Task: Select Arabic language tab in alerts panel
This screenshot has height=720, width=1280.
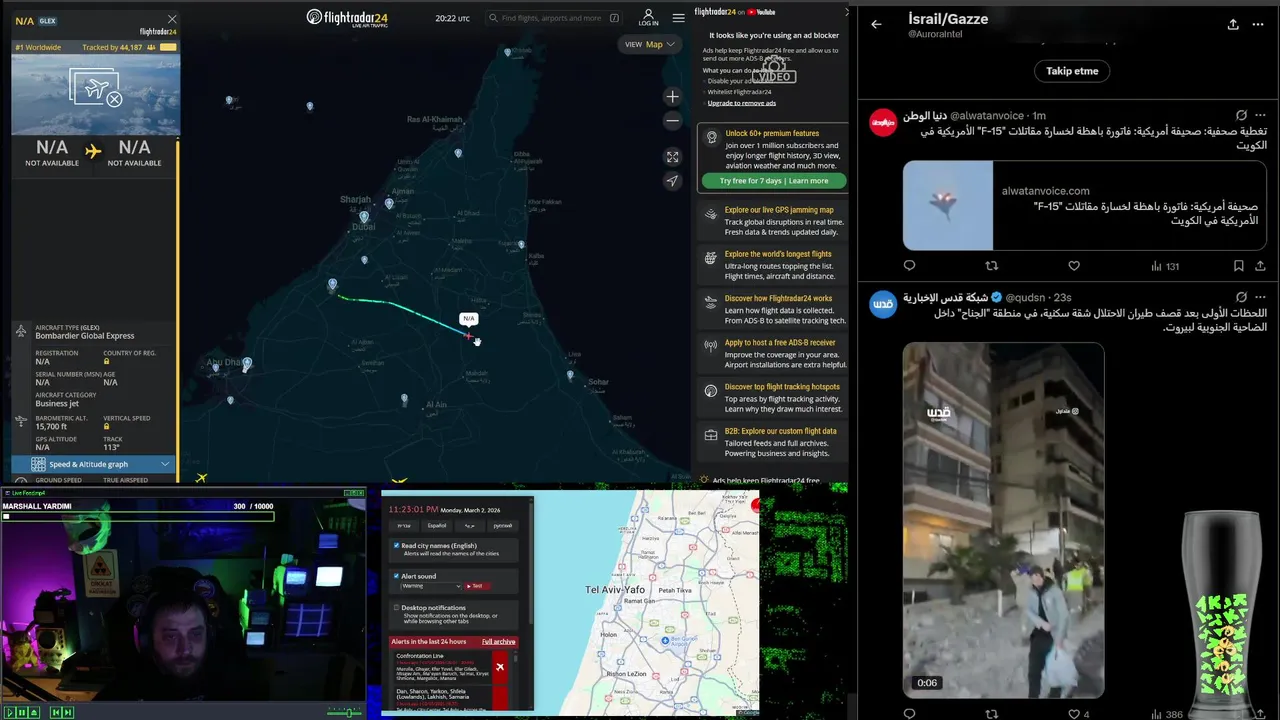Action: pyautogui.click(x=470, y=525)
